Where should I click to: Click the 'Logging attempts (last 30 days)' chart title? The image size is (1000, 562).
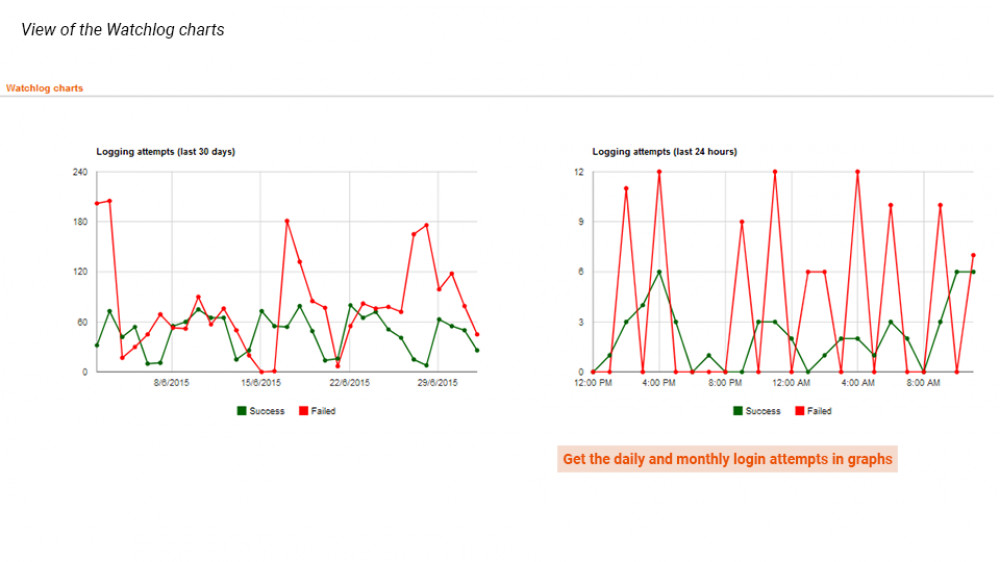coord(165,152)
